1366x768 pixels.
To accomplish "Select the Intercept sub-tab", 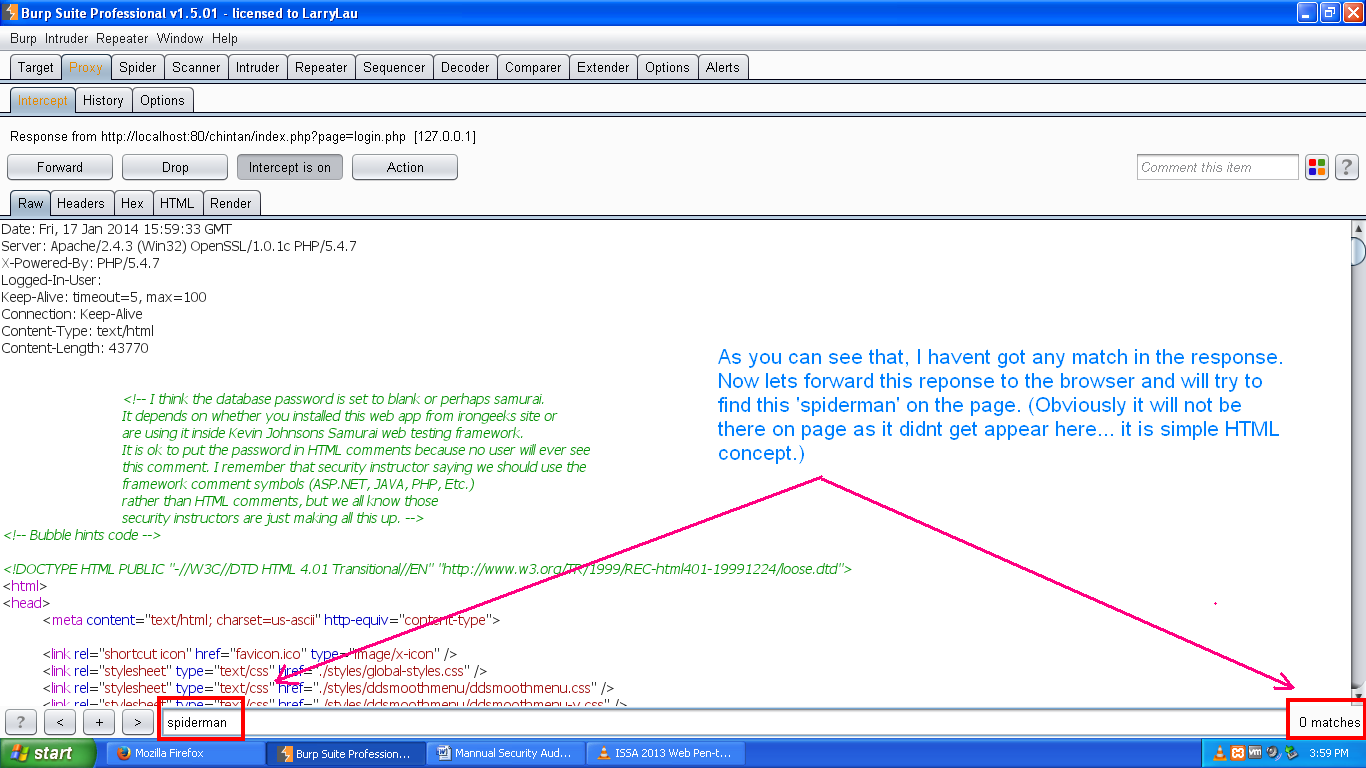I will click(x=43, y=100).
